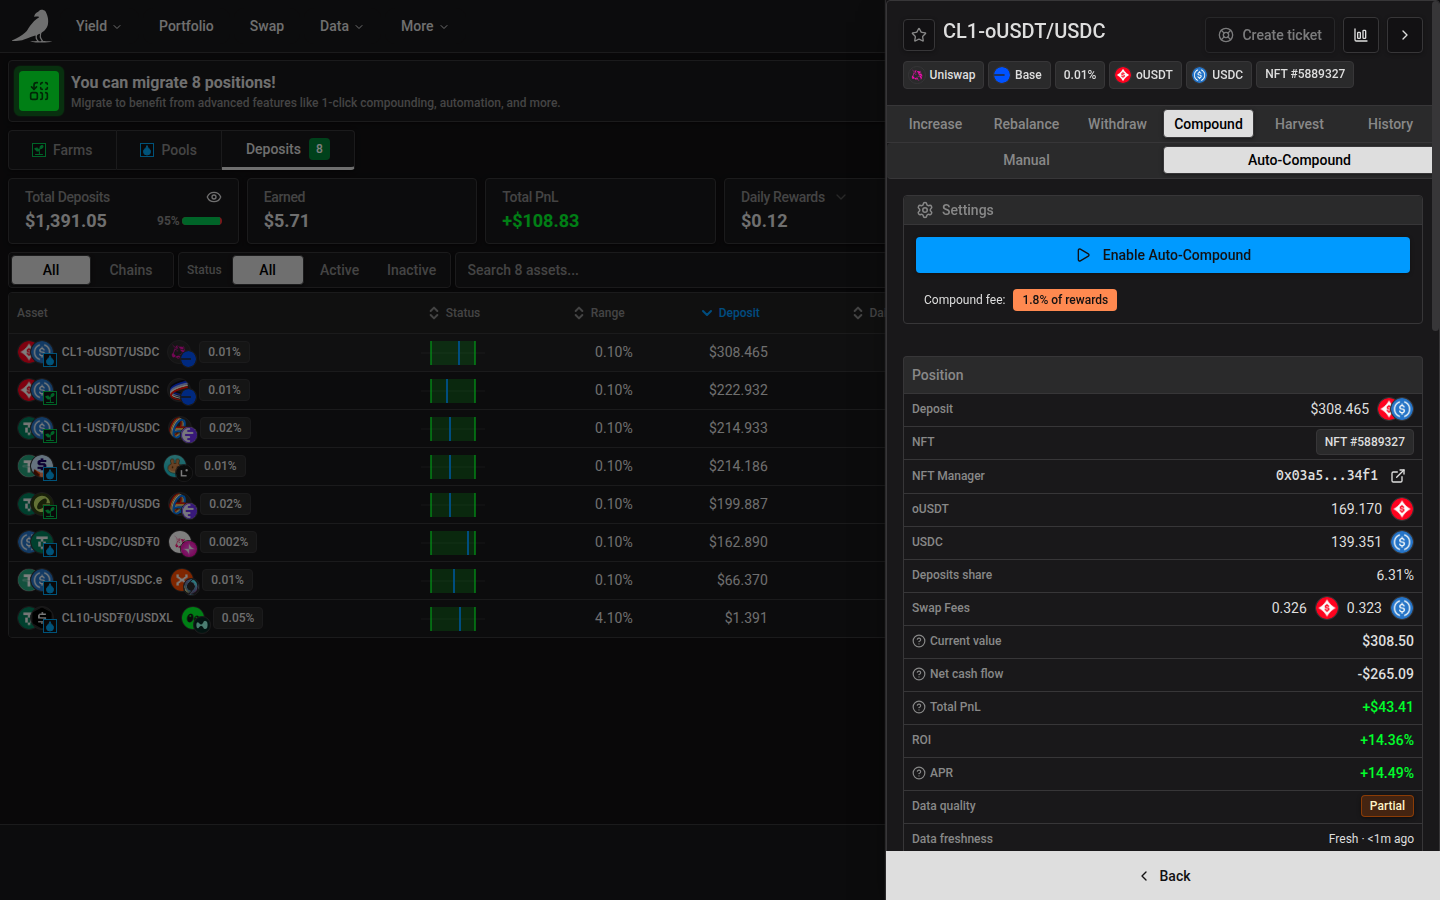
Task: Expand Daily Rewards dropdown
Action: point(841,197)
